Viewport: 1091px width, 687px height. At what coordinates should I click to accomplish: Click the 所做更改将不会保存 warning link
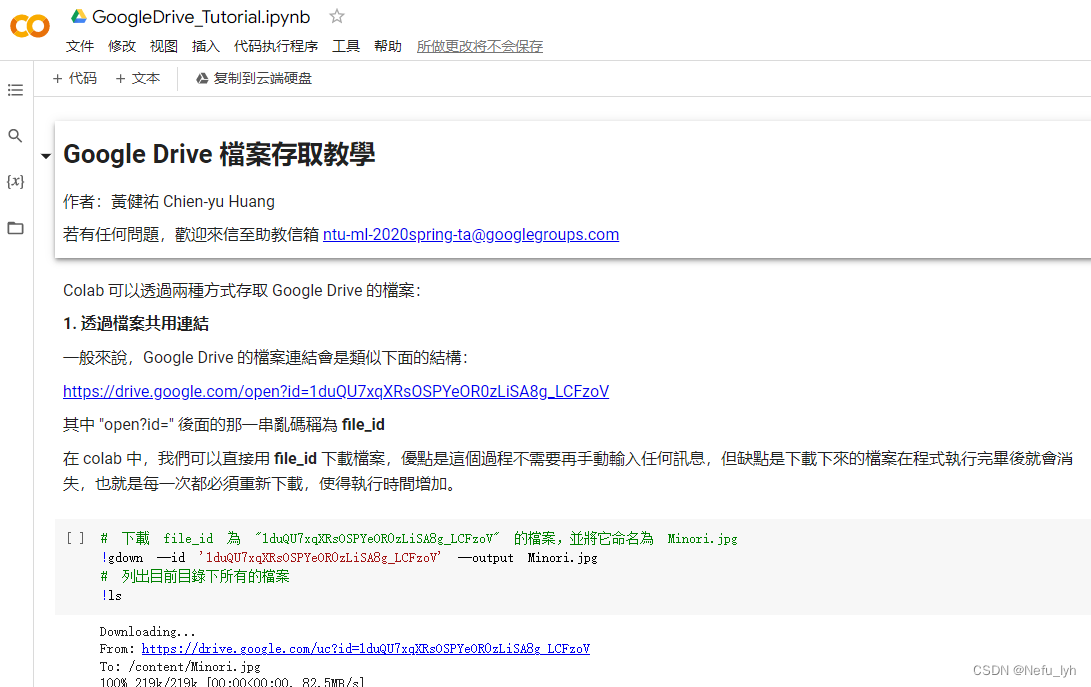coord(479,46)
